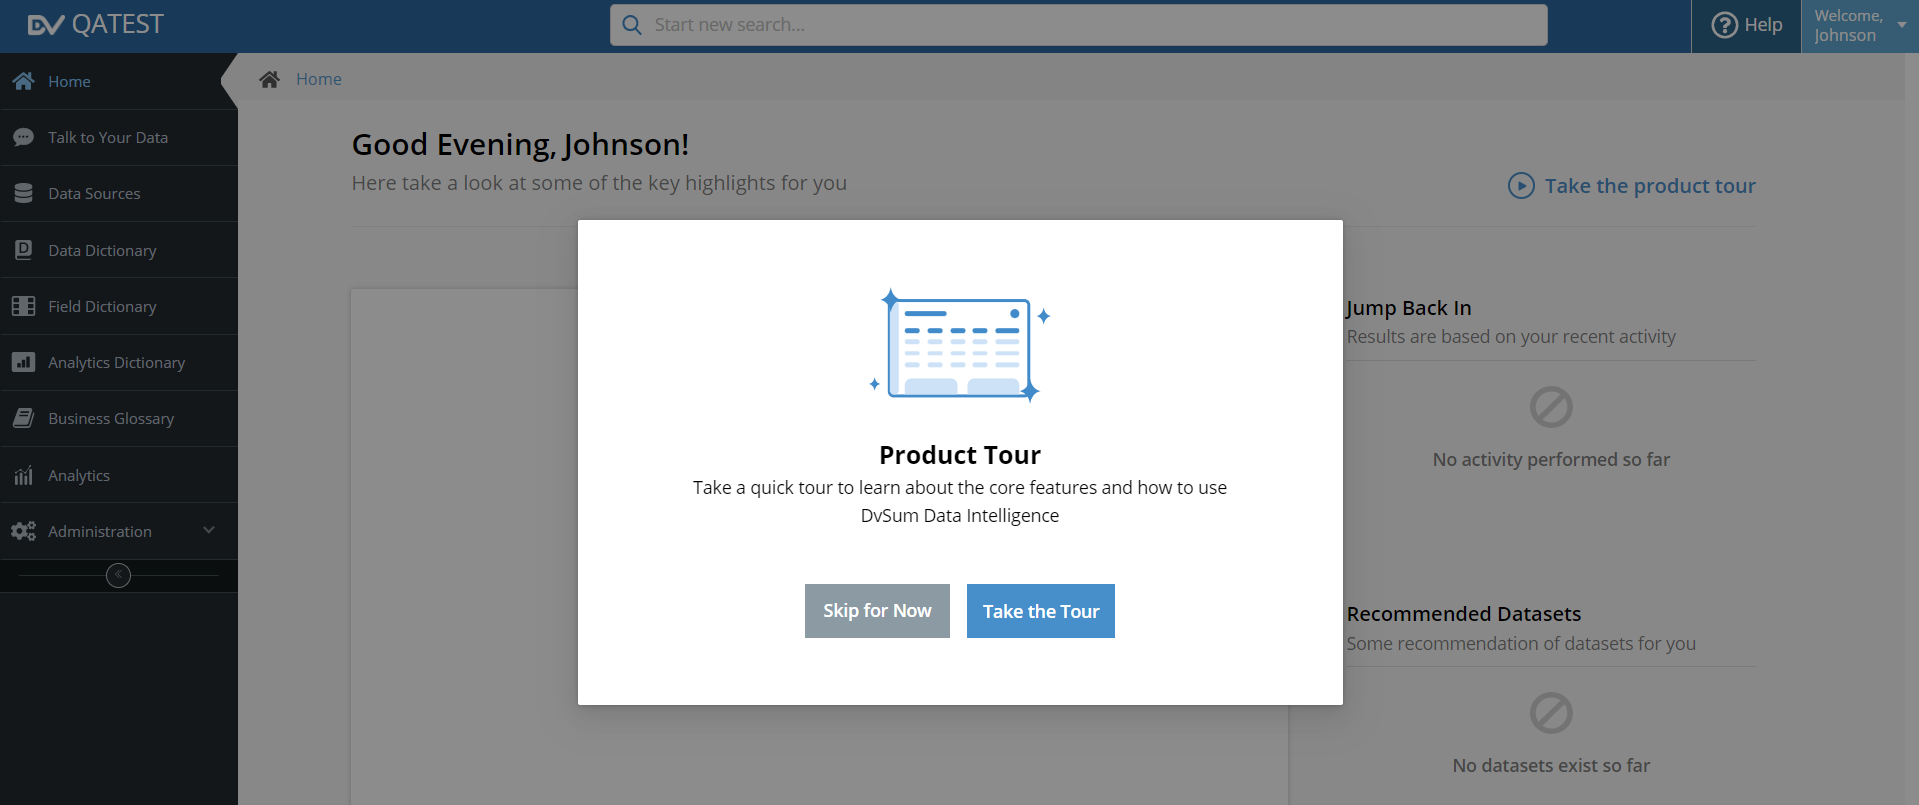Screen dimensions: 1919x805
Task: Click the search magnifier icon
Action: [x=632, y=25]
